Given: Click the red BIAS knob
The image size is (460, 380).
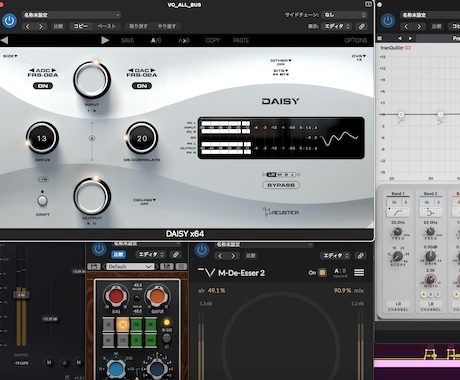Looking at the screenshot, I should pos(115,296).
